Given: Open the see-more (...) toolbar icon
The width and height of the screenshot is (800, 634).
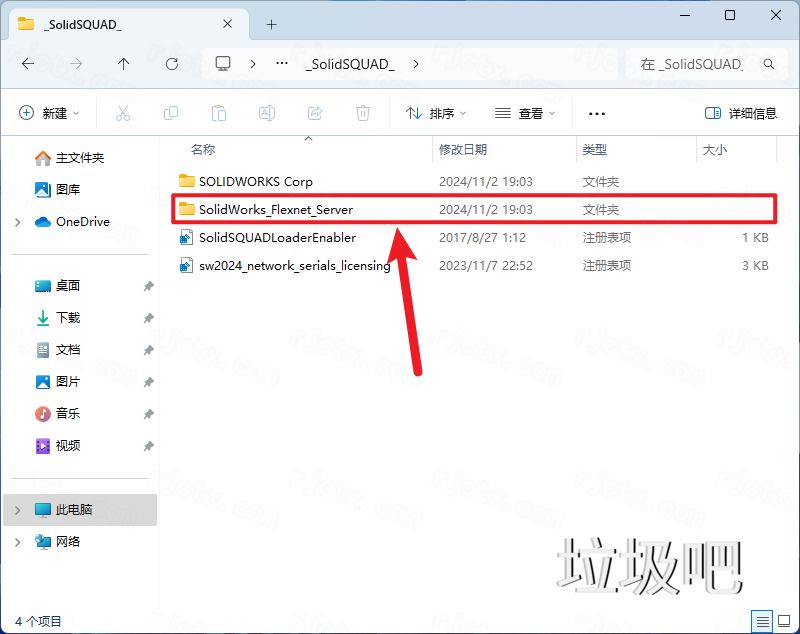Looking at the screenshot, I should (596, 112).
